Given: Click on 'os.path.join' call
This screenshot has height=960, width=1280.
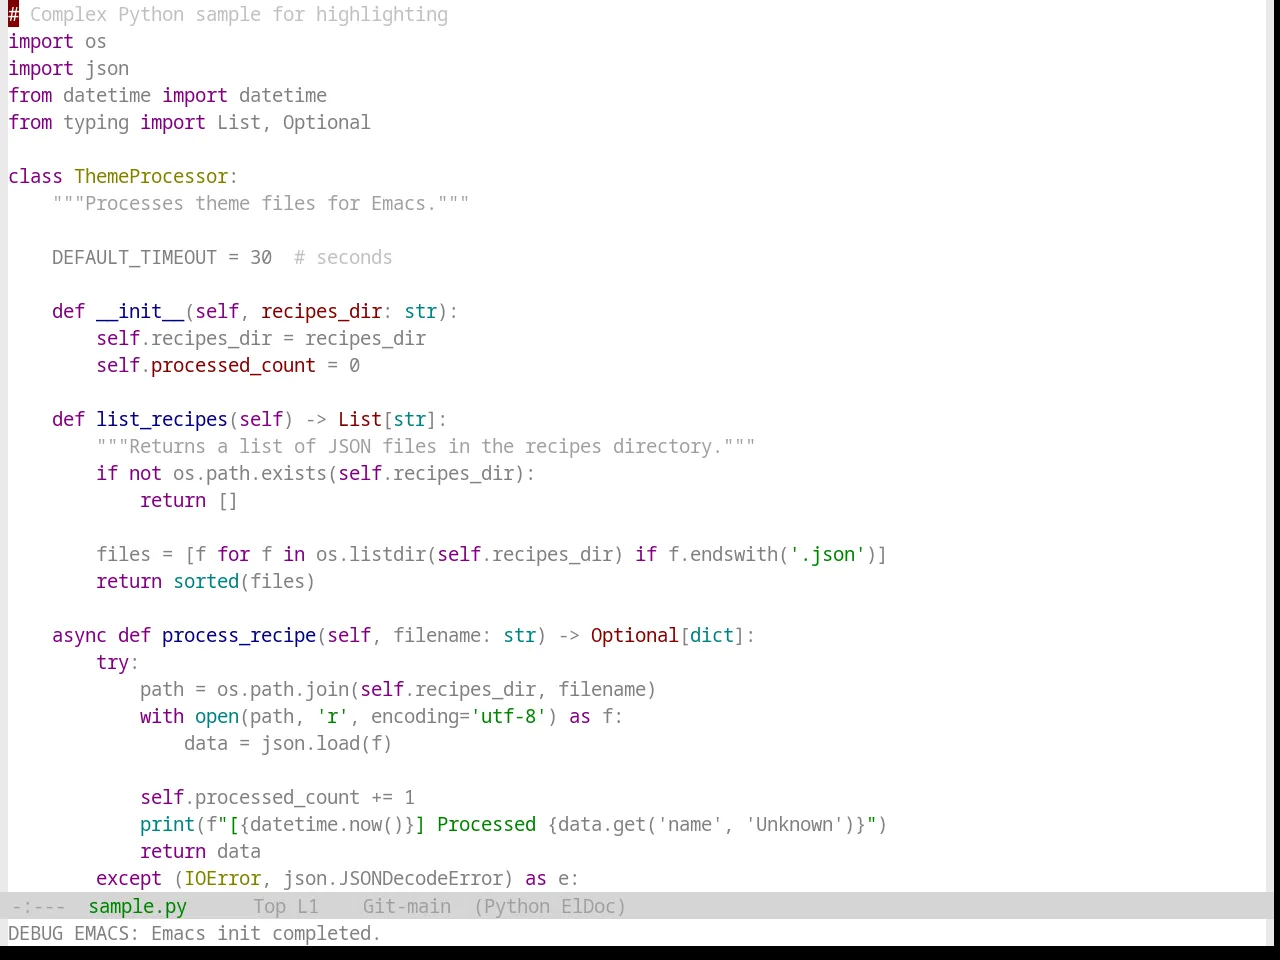Looking at the screenshot, I should point(283,689).
